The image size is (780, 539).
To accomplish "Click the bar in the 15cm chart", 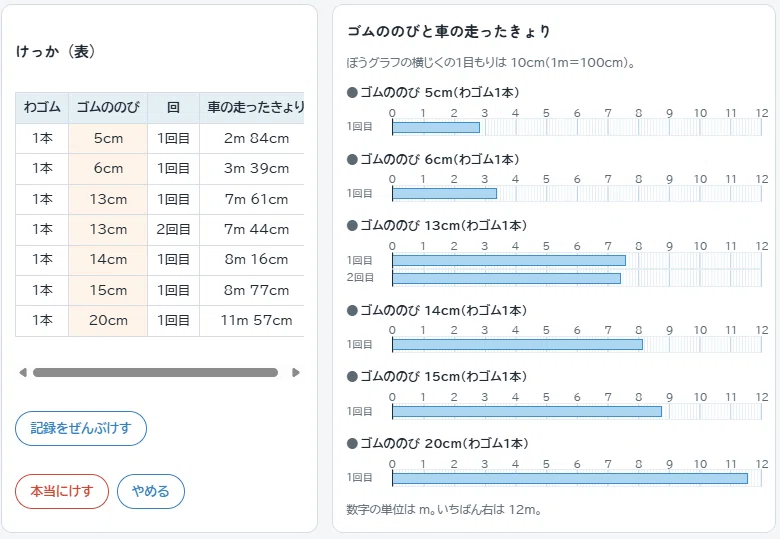I will [x=527, y=412].
